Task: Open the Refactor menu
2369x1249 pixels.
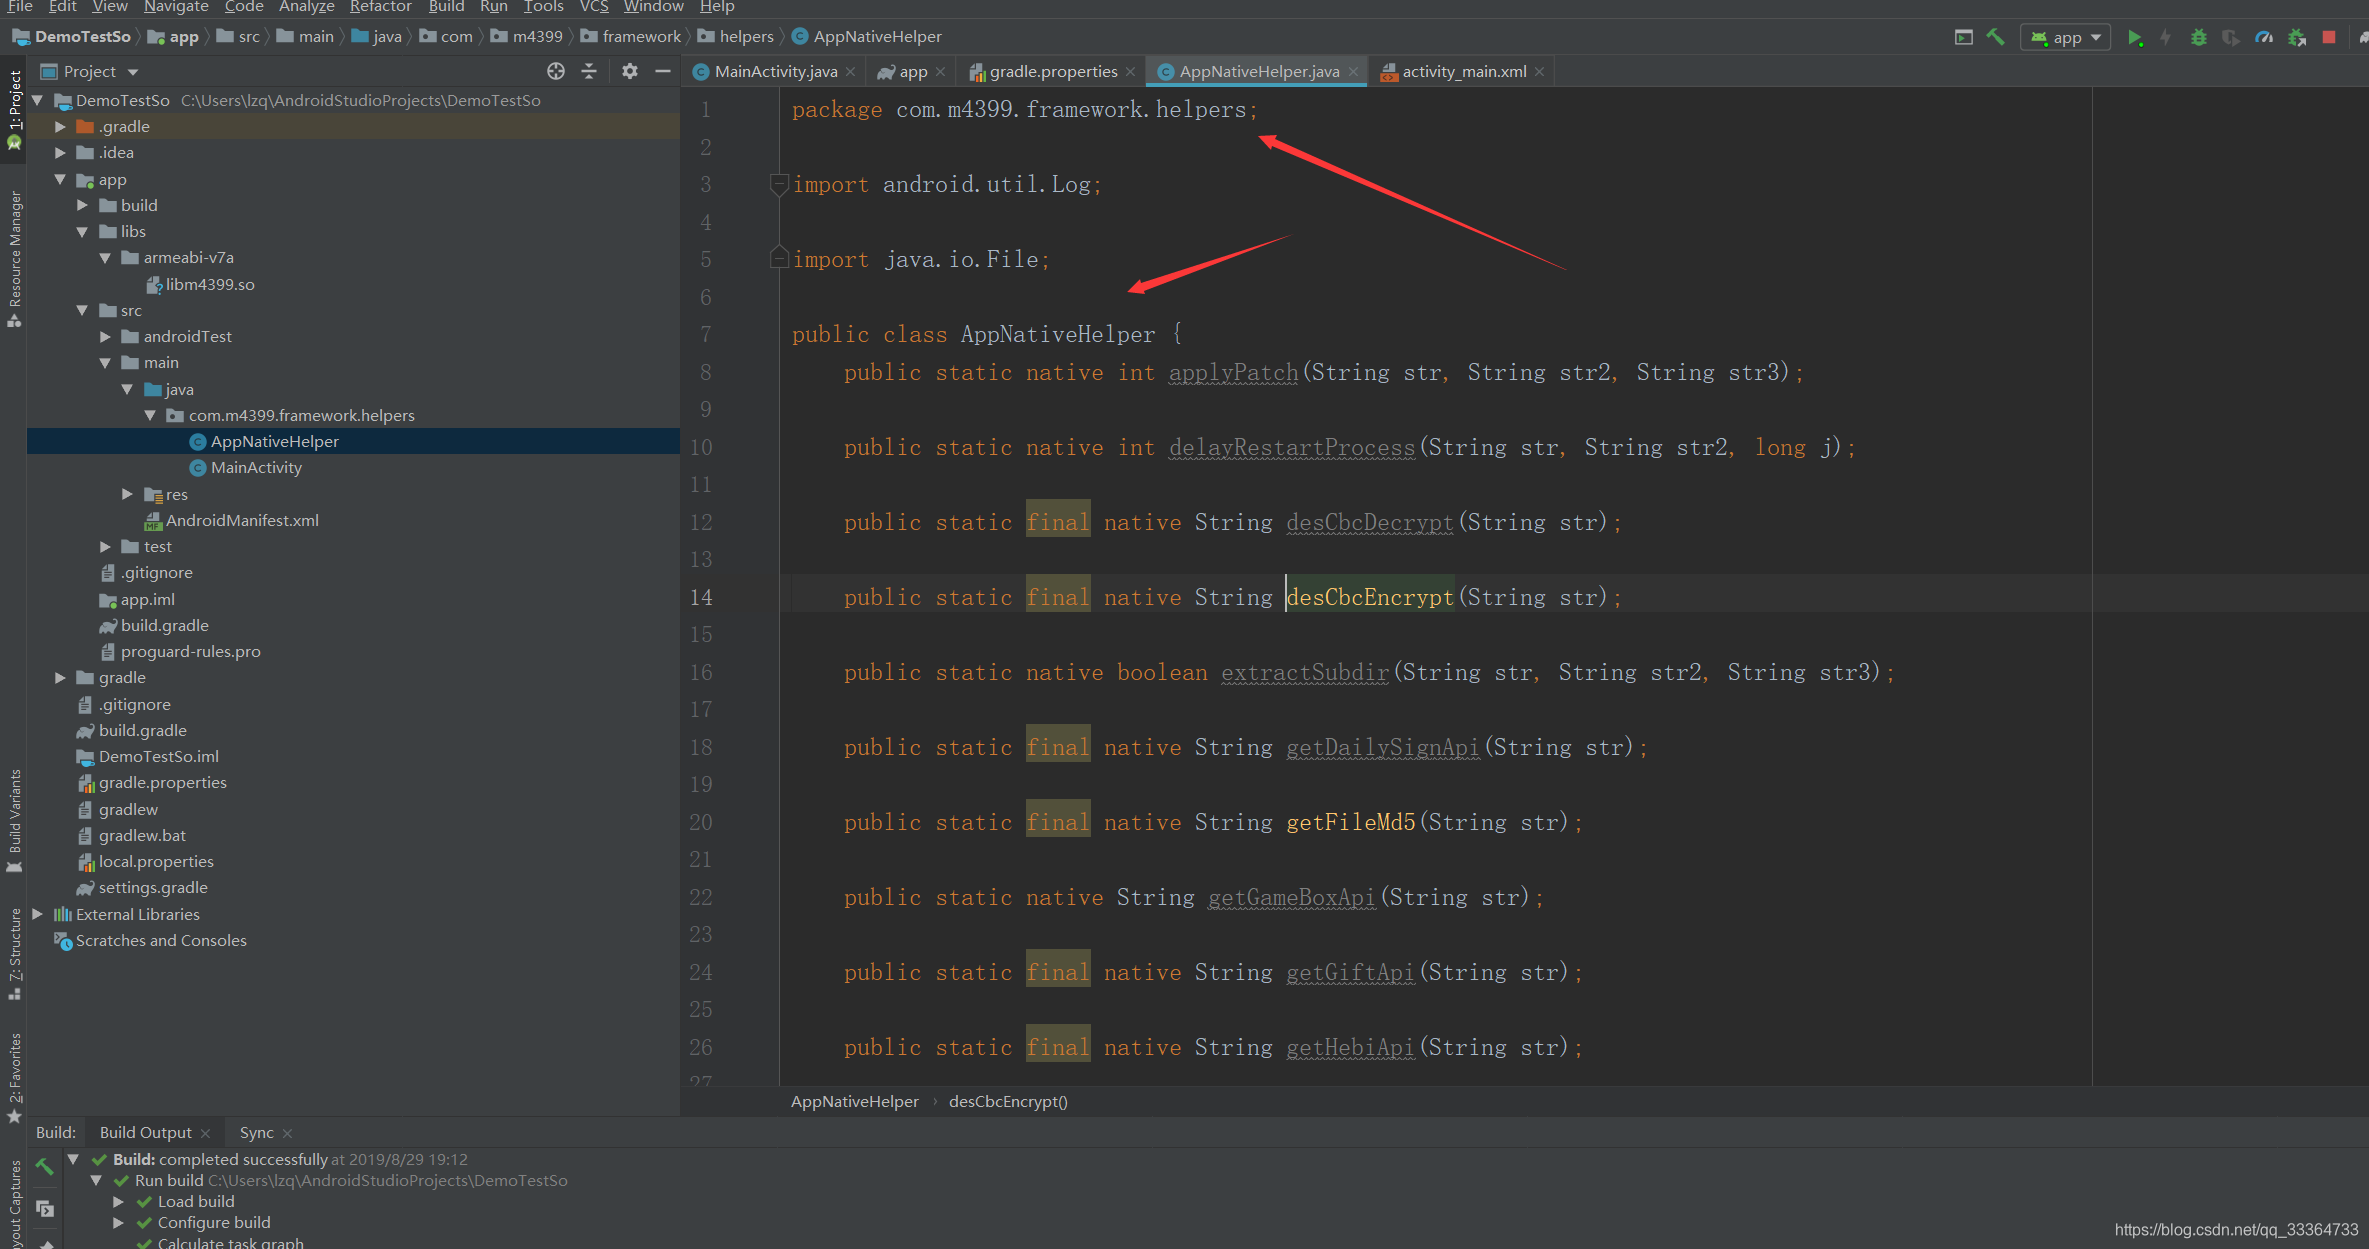Action: [x=380, y=7]
